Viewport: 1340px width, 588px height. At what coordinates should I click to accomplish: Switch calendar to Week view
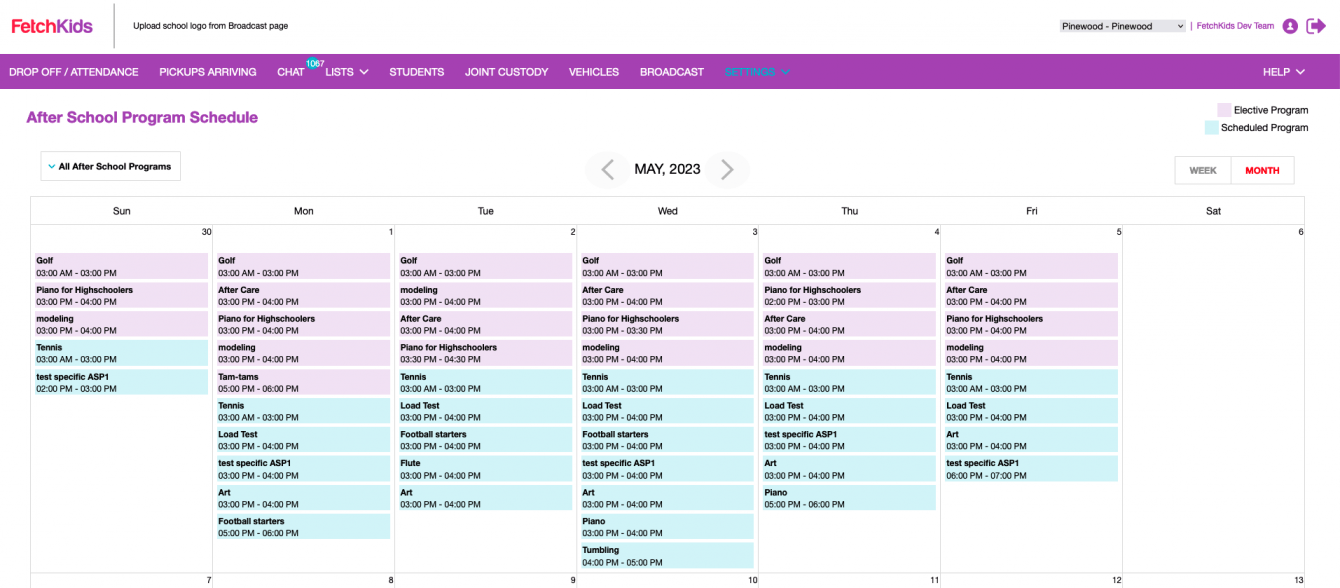click(x=1202, y=171)
